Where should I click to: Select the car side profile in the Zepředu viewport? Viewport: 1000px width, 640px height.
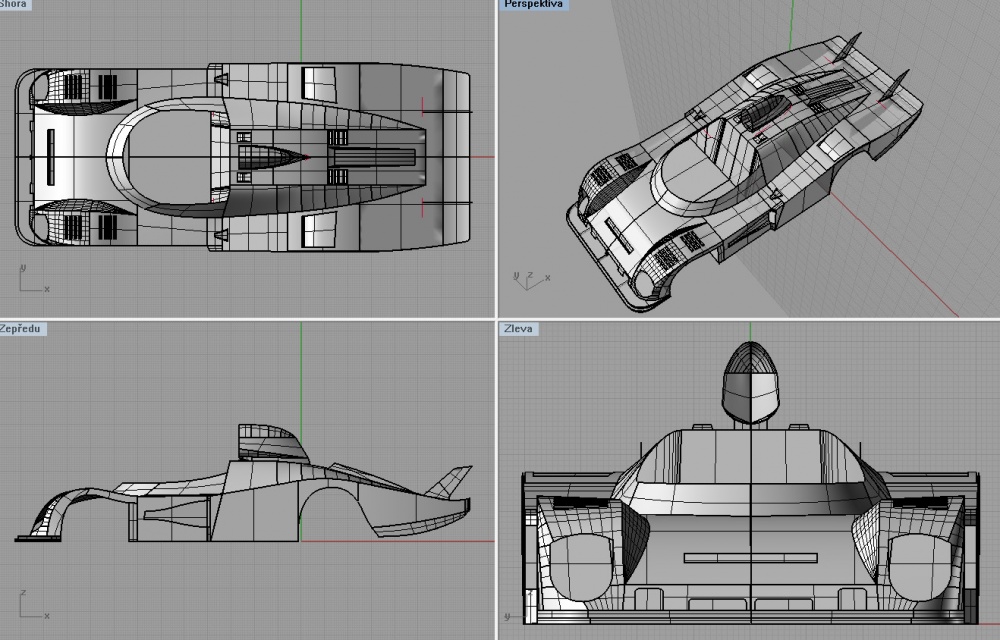coord(243,483)
